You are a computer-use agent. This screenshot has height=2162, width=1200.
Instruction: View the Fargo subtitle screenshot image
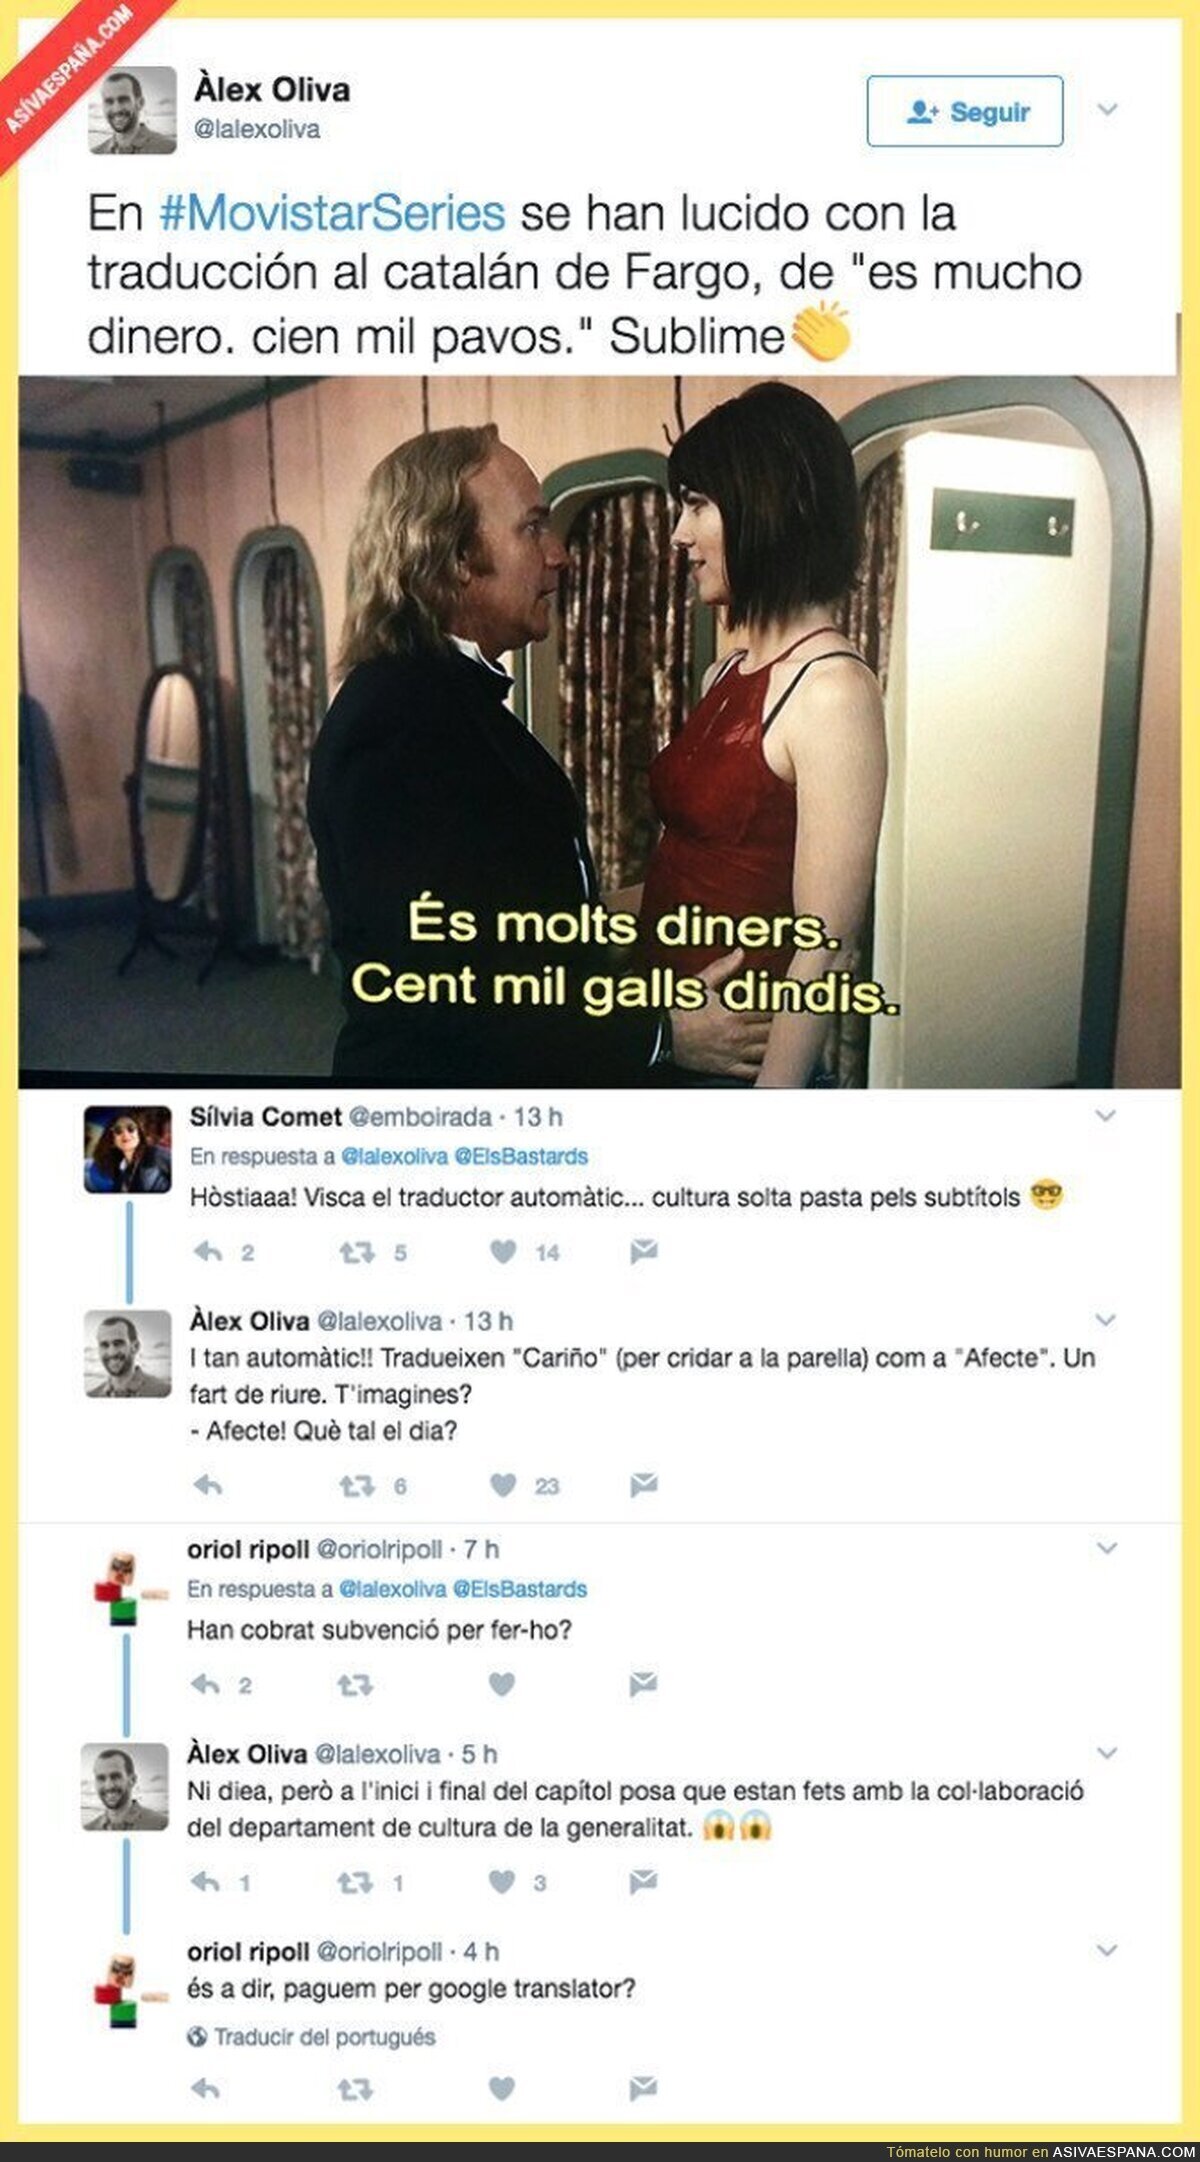coord(599,731)
